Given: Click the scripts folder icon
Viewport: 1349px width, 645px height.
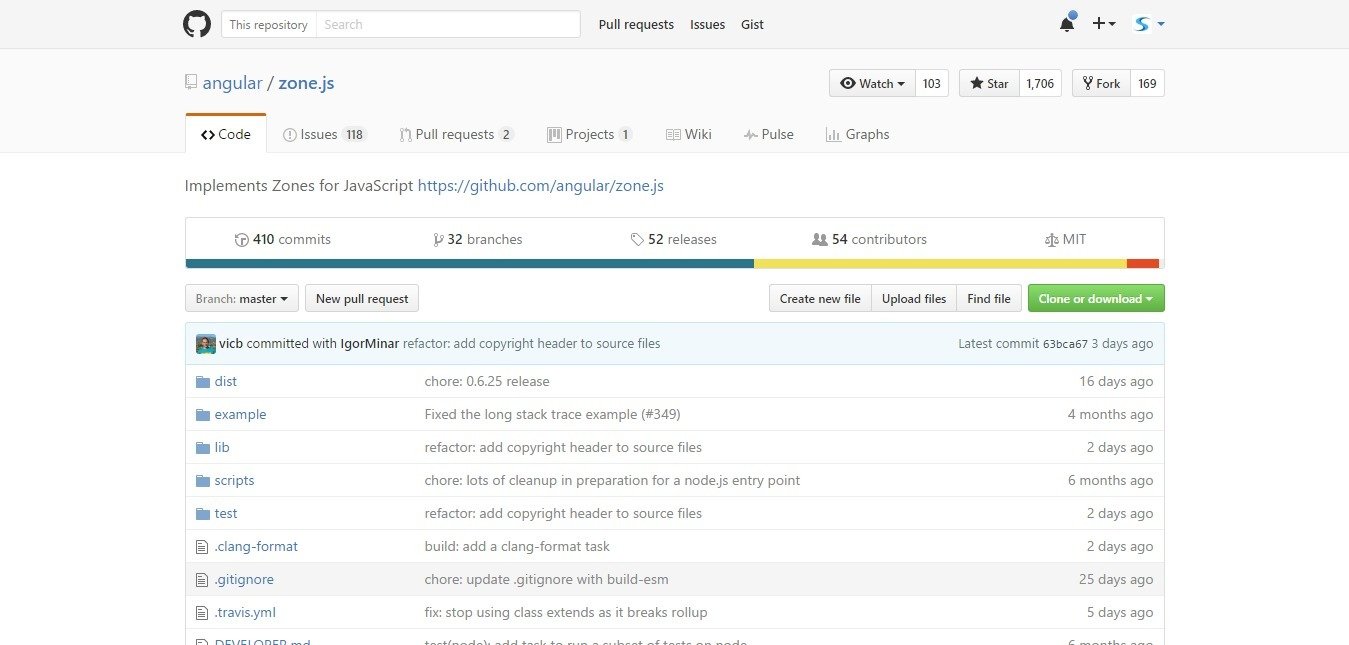Looking at the screenshot, I should 202,481.
